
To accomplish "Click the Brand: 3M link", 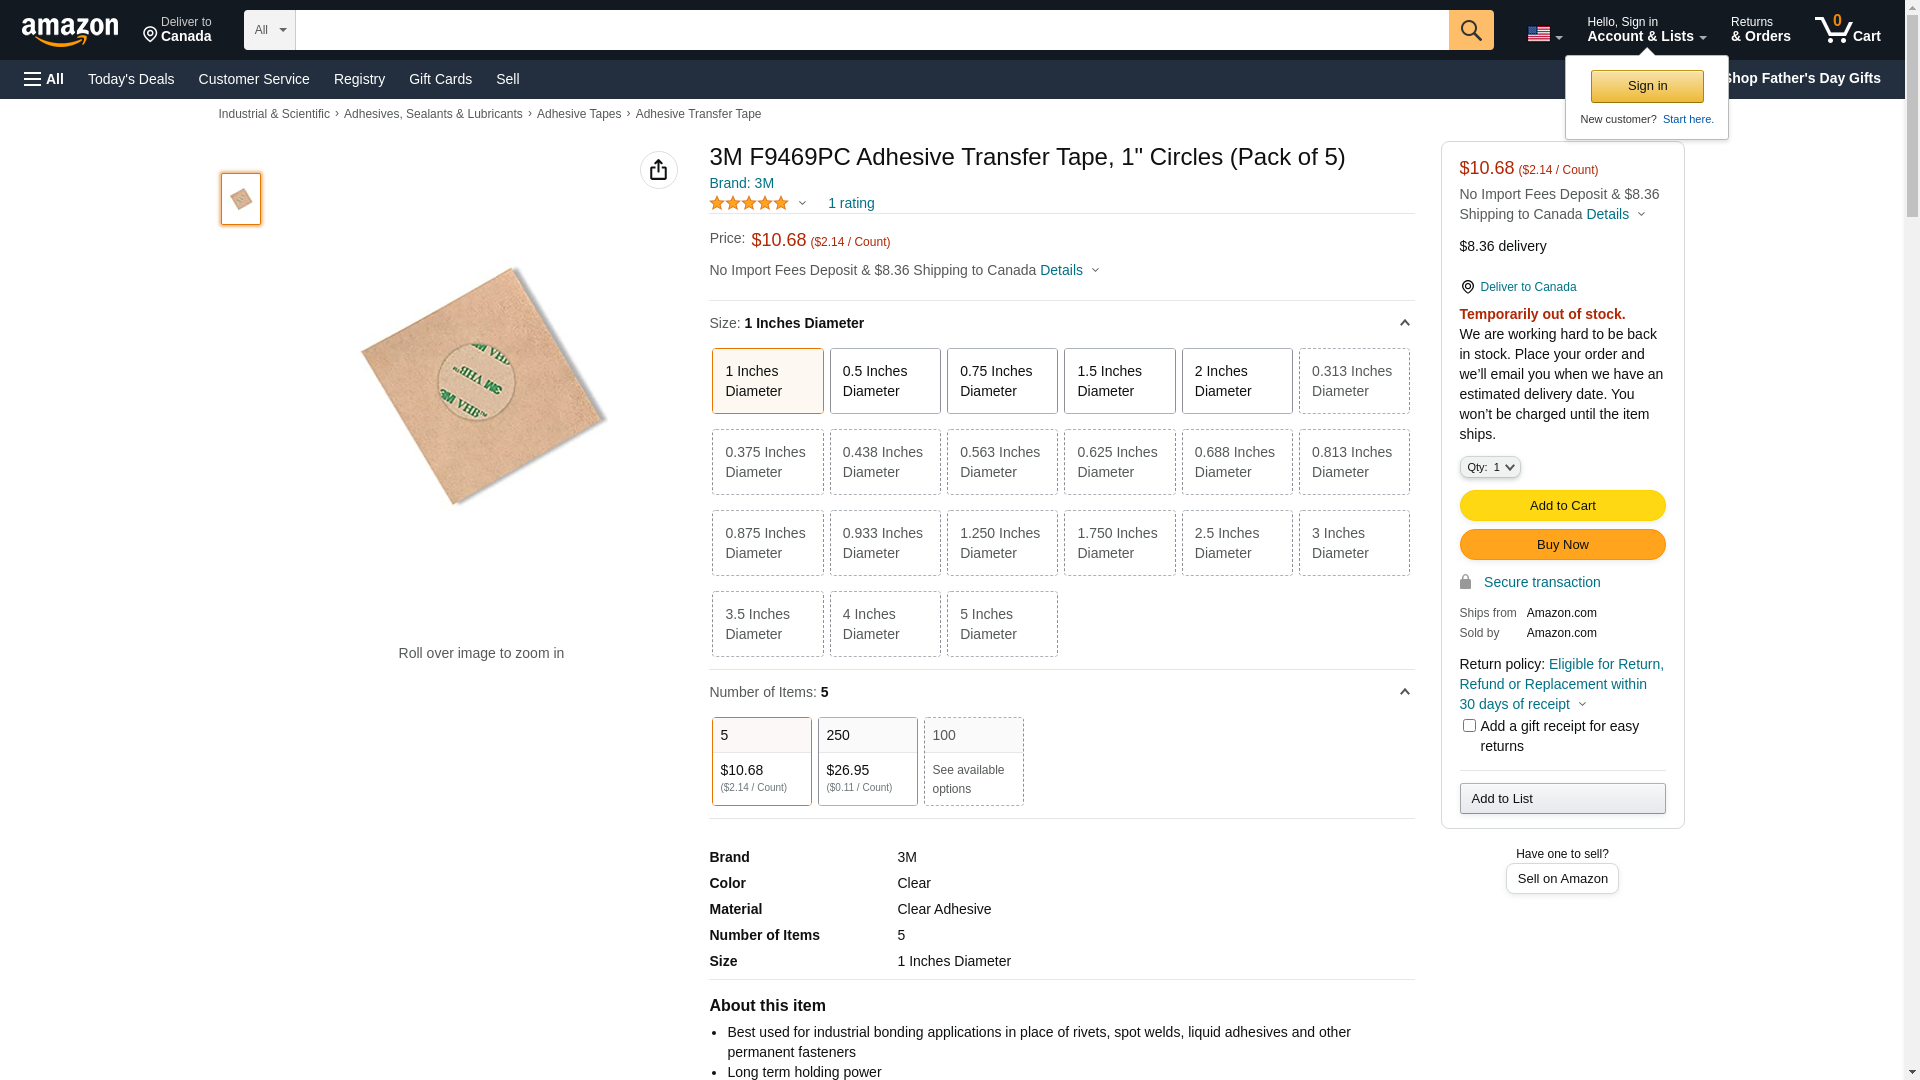I will point(741,183).
